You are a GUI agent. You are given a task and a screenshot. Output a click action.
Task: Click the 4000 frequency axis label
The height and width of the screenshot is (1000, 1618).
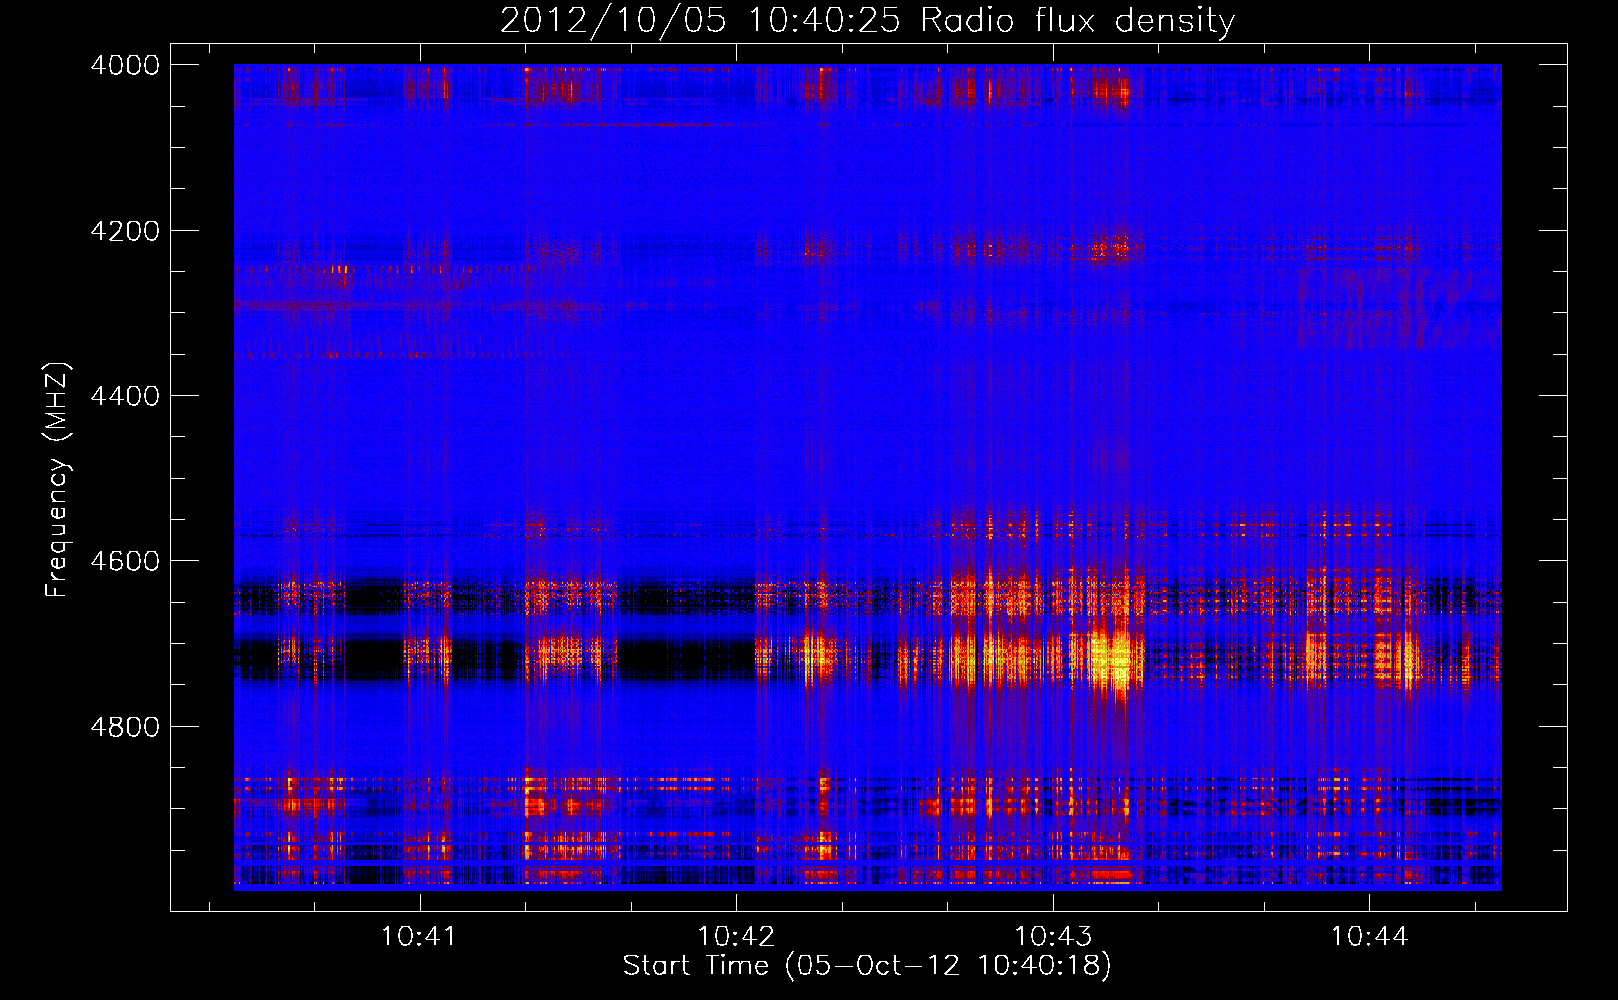[x=125, y=65]
